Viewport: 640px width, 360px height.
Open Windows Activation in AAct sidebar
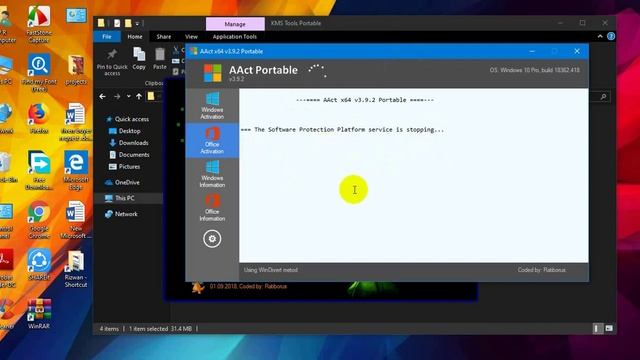coord(212,106)
